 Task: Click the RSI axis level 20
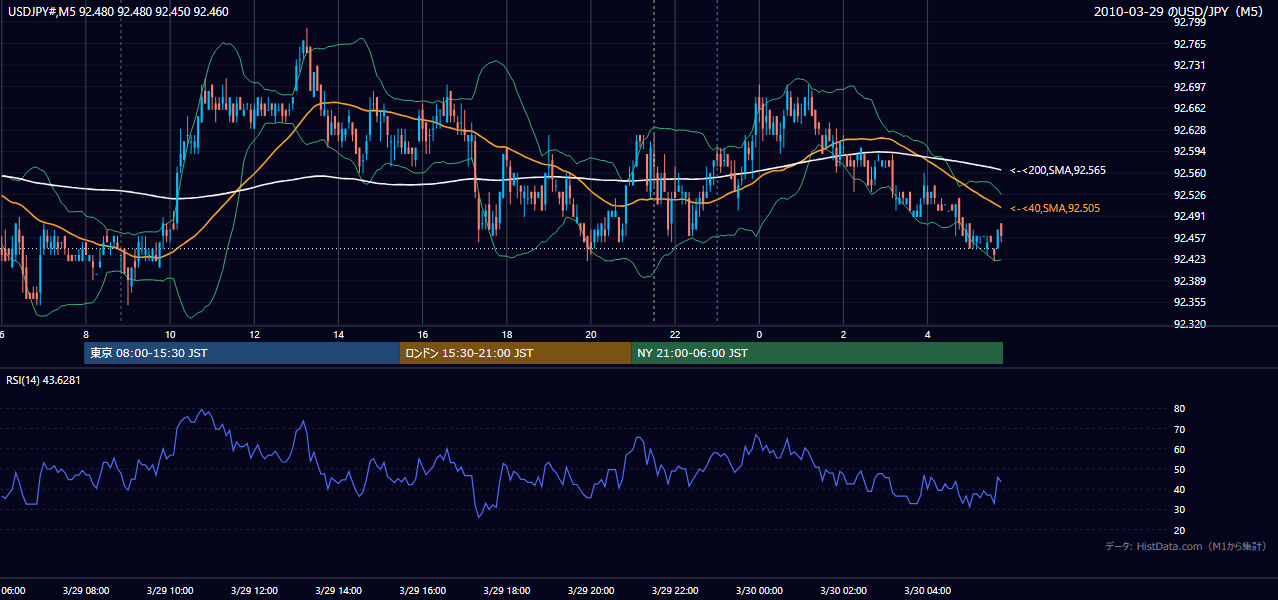coord(1180,530)
